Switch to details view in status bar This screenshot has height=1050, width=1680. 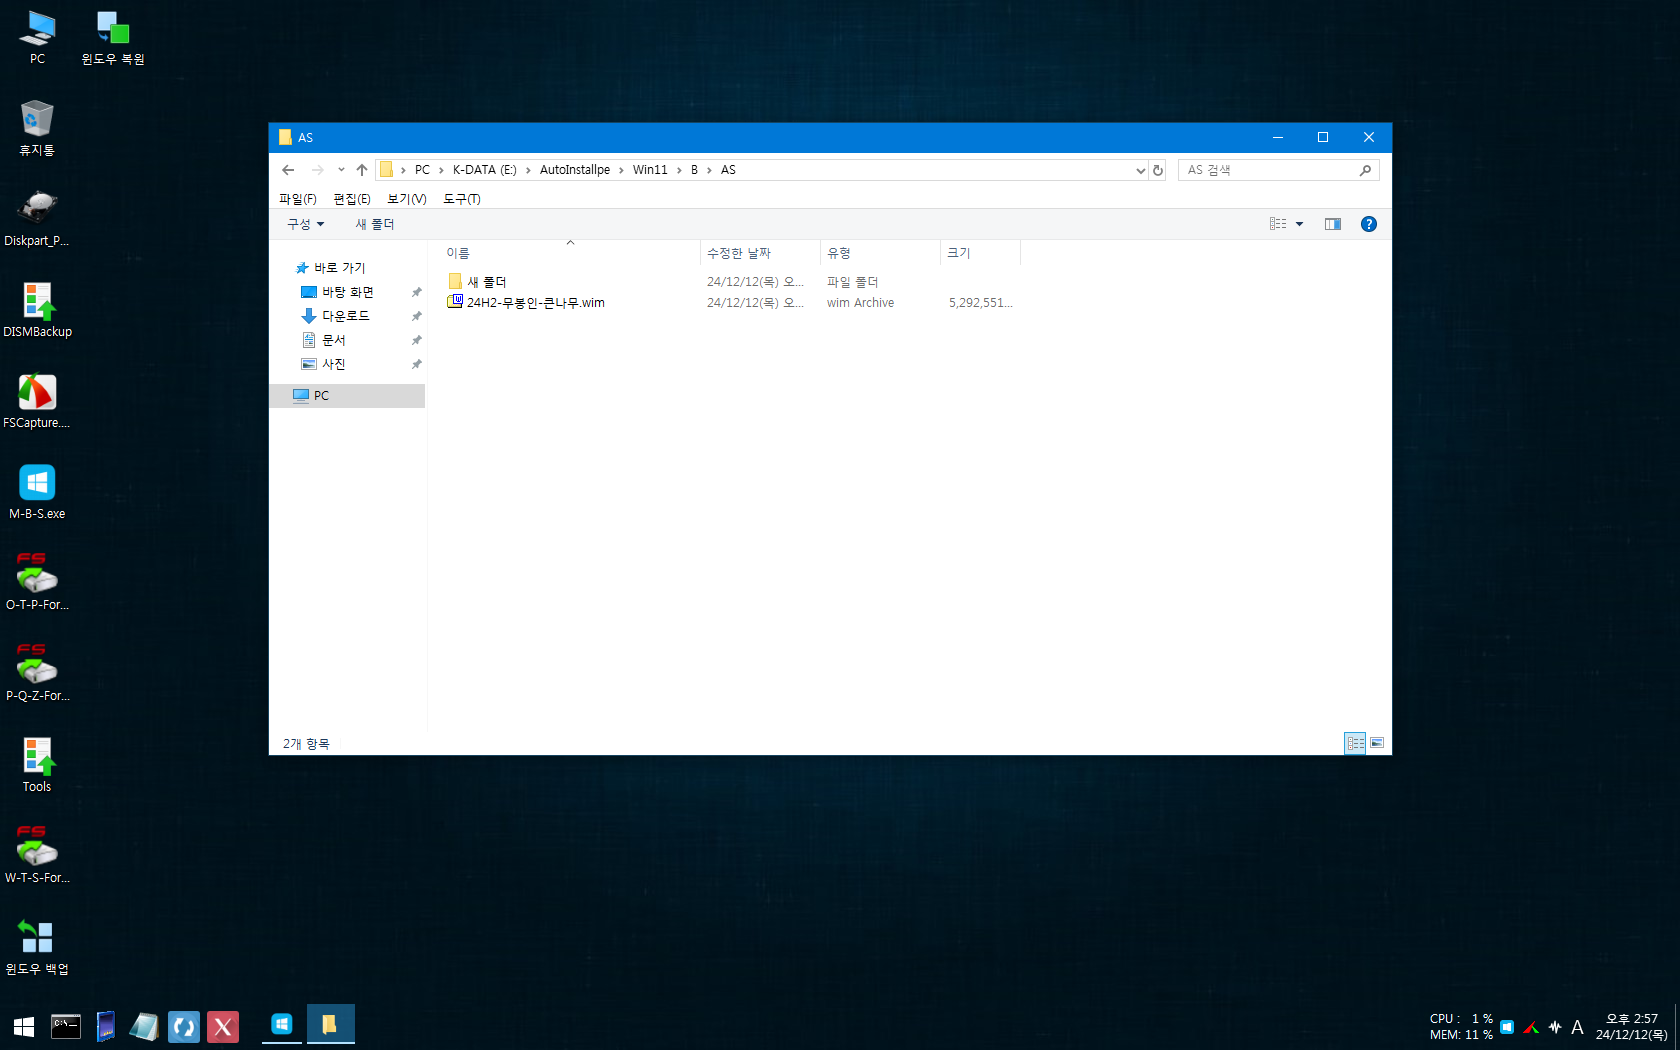coord(1355,743)
